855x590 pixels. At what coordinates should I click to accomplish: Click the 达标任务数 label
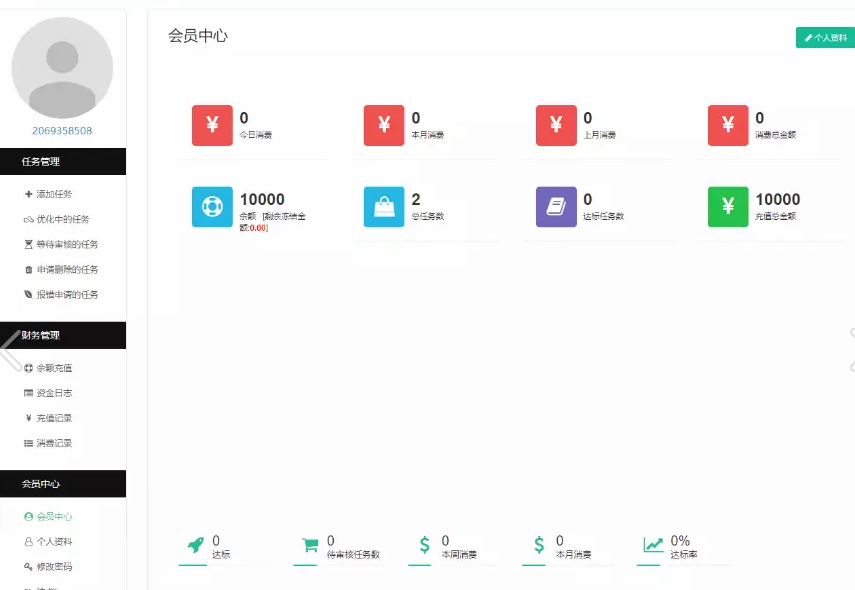(x=604, y=216)
